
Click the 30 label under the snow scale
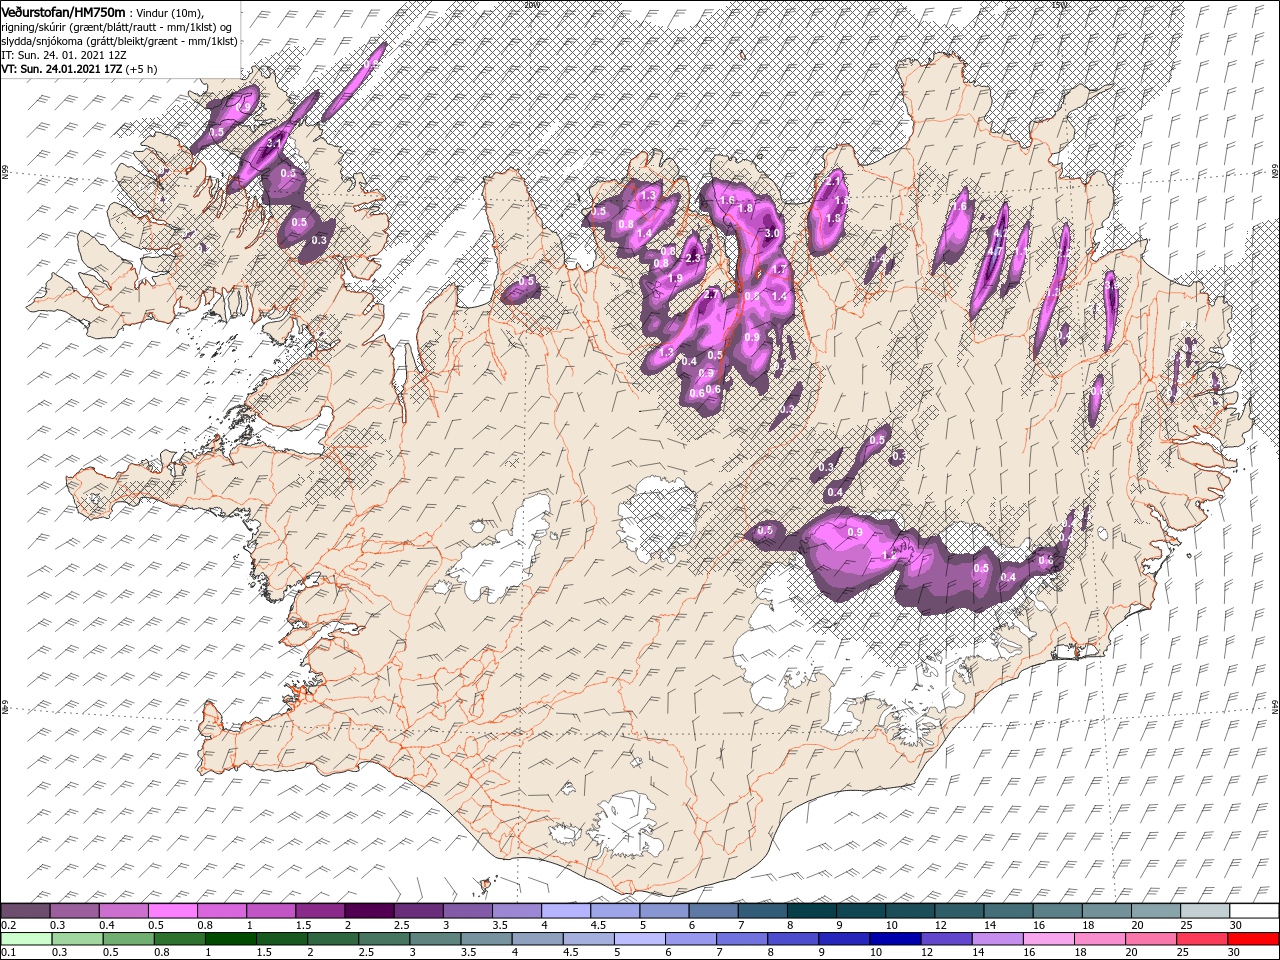pos(1236,925)
